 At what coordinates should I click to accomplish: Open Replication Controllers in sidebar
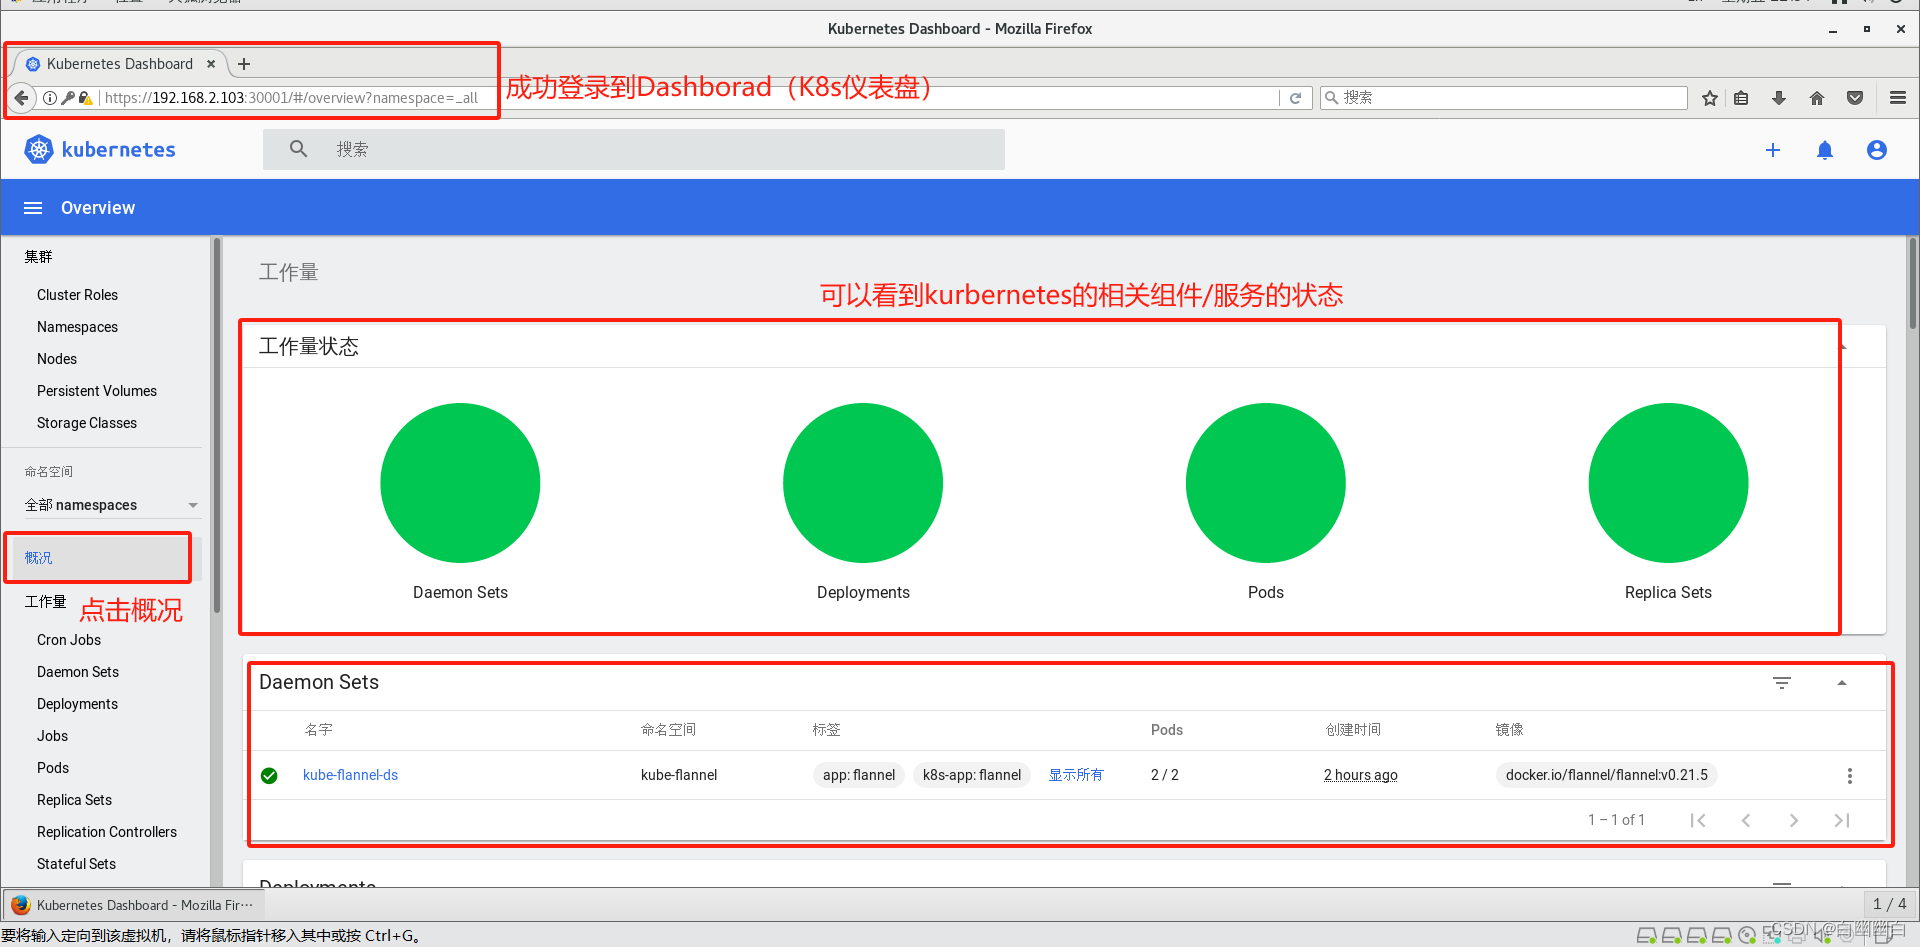point(107,832)
